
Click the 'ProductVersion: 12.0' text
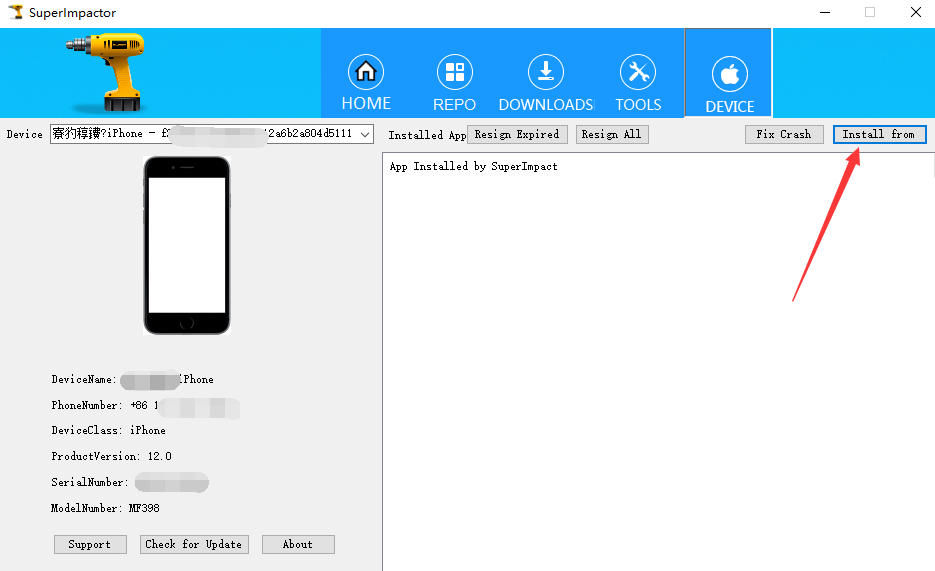click(112, 457)
